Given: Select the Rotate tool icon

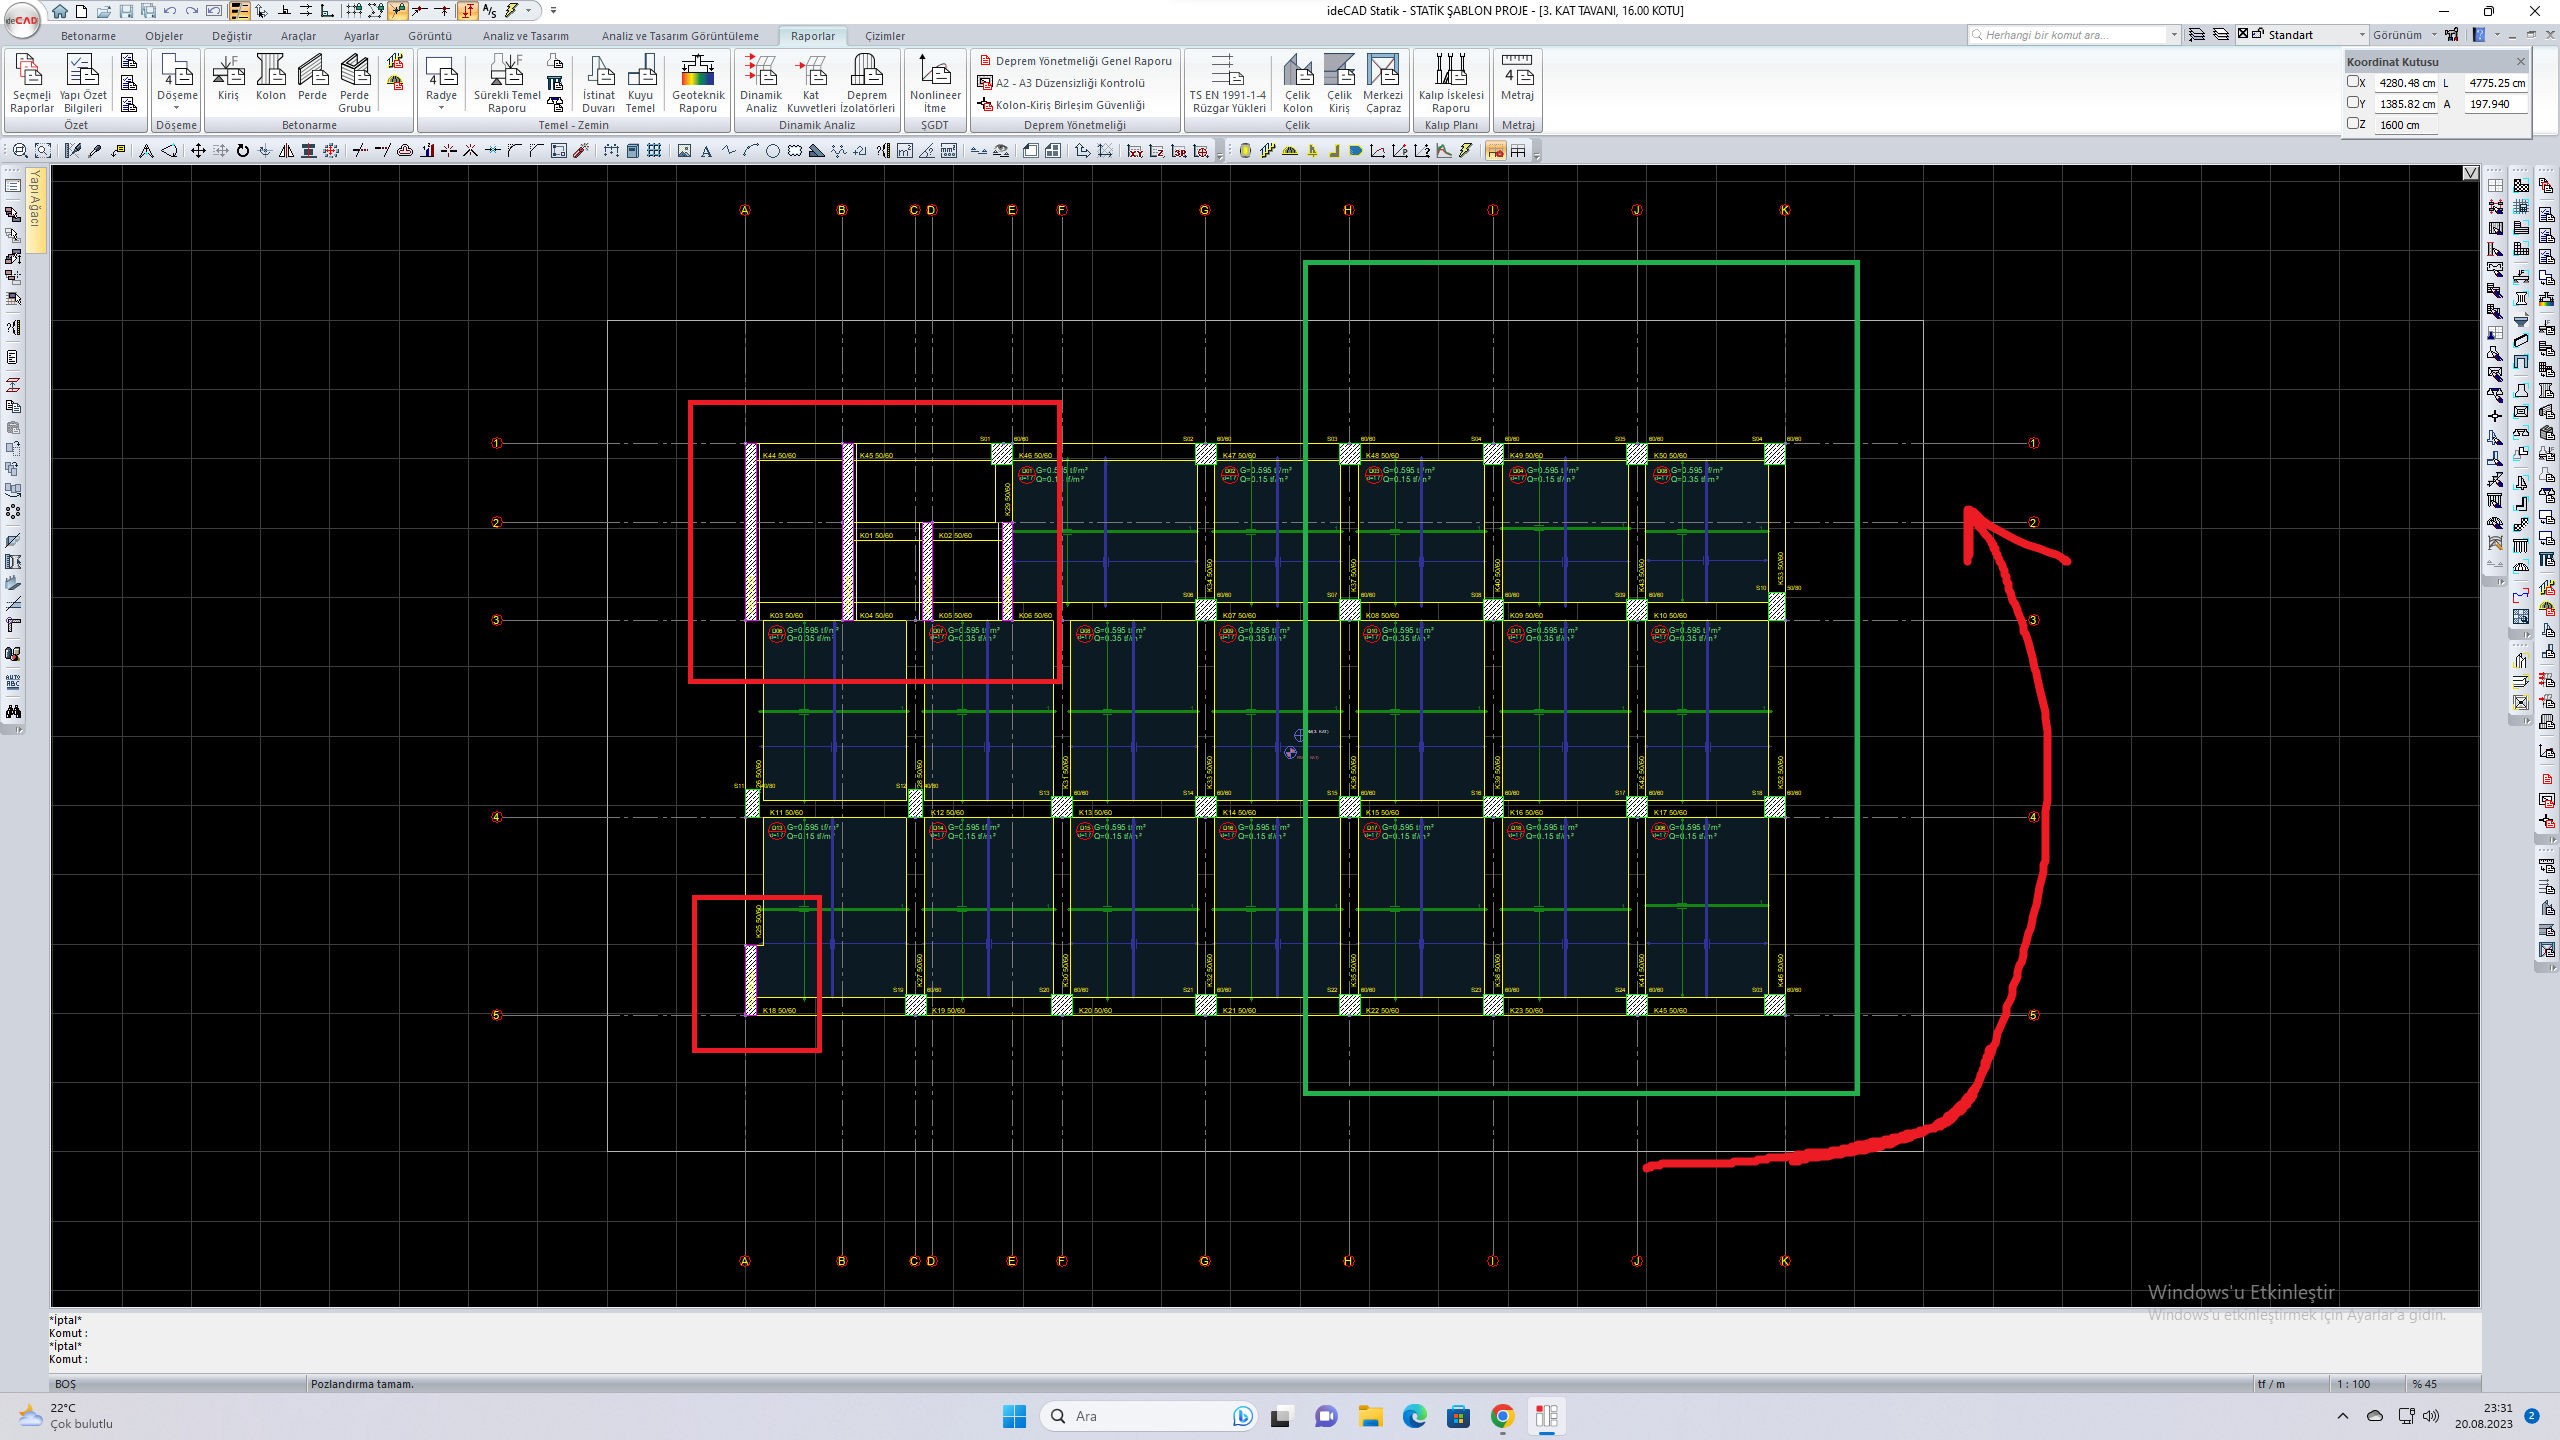Looking at the screenshot, I should click(x=242, y=151).
